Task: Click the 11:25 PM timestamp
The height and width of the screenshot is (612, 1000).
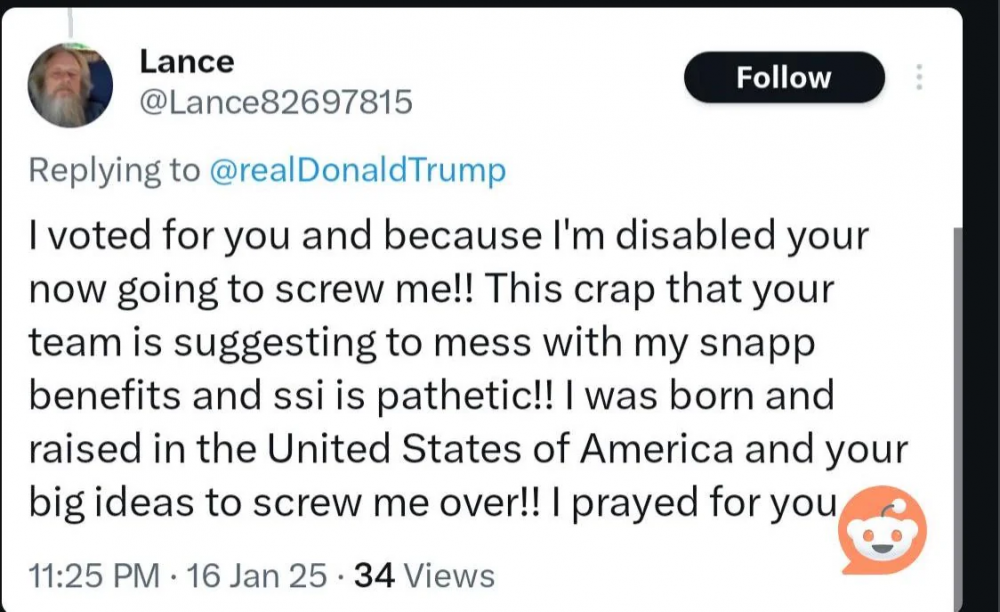Action: [95, 575]
